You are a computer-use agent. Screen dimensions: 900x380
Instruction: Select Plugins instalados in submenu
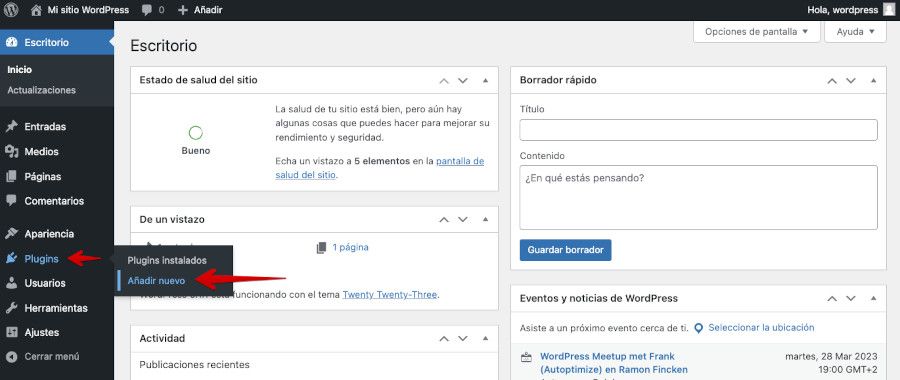pyautogui.click(x=167, y=261)
